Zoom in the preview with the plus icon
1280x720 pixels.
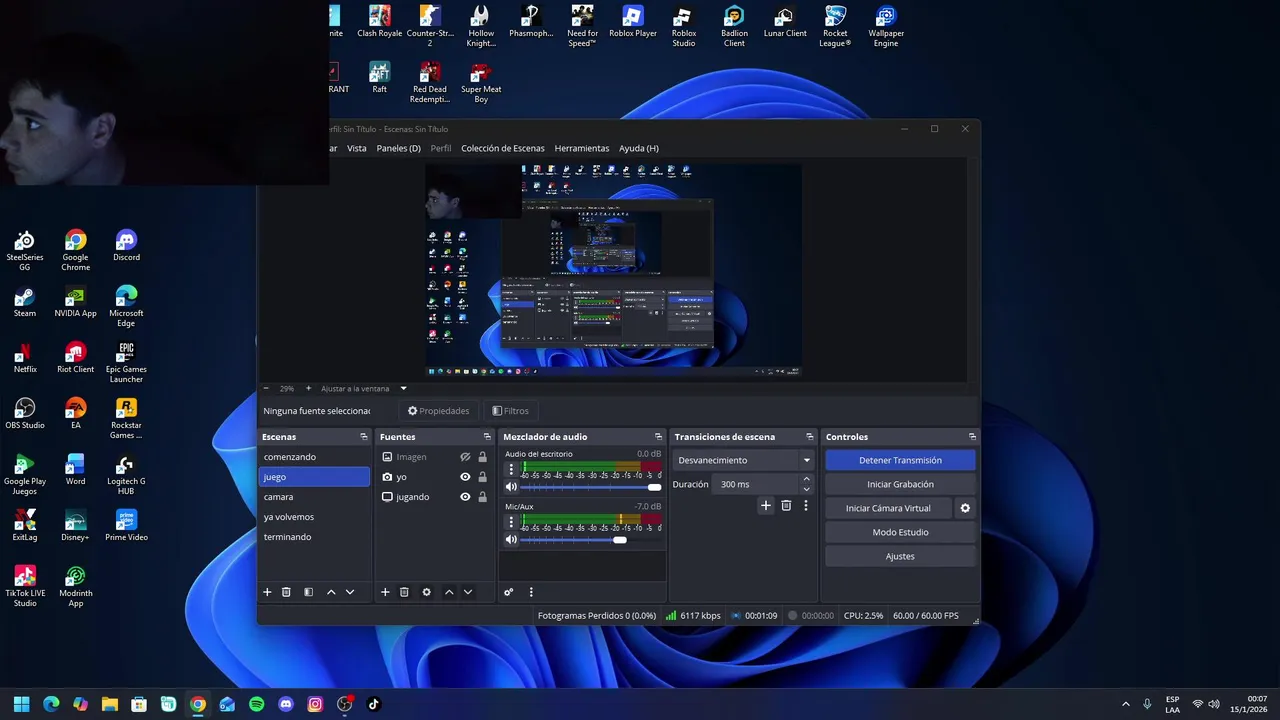[x=309, y=388]
